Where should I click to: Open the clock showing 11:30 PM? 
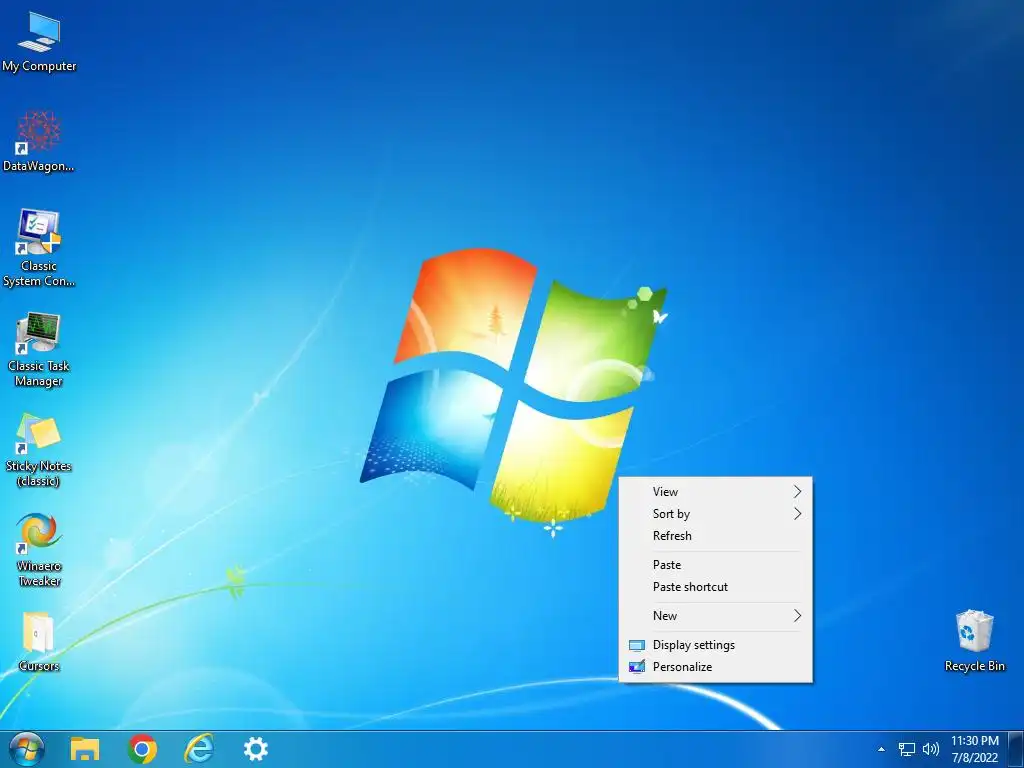[x=974, y=749]
